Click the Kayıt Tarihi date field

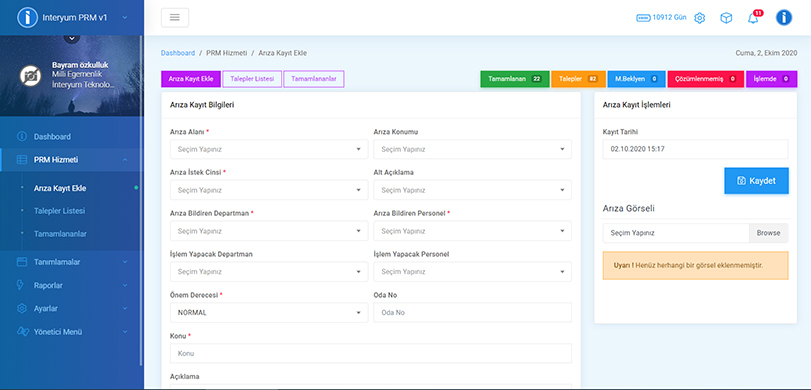click(695, 149)
